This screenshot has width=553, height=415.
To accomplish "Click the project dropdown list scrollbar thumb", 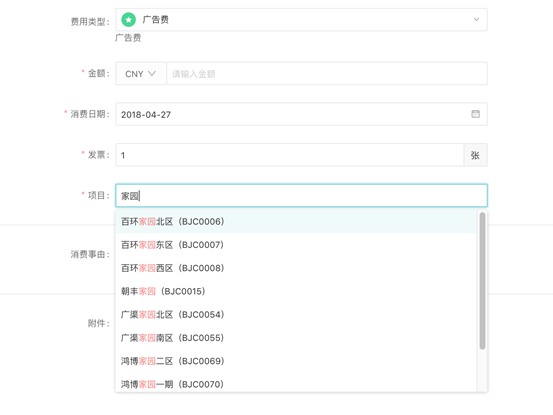I will pyautogui.click(x=482, y=281).
